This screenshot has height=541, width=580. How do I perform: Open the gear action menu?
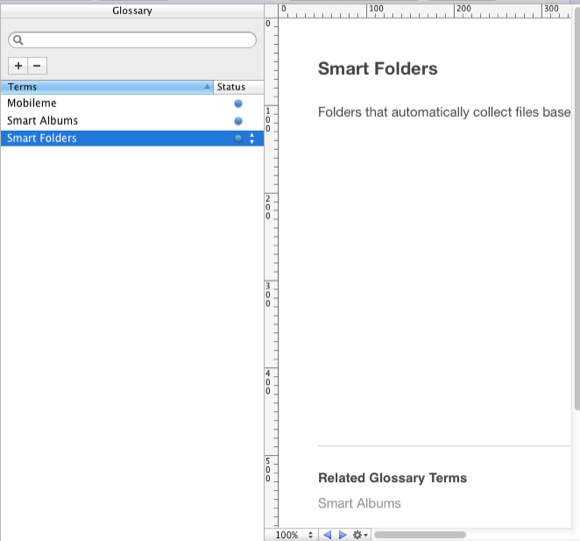[x=360, y=535]
